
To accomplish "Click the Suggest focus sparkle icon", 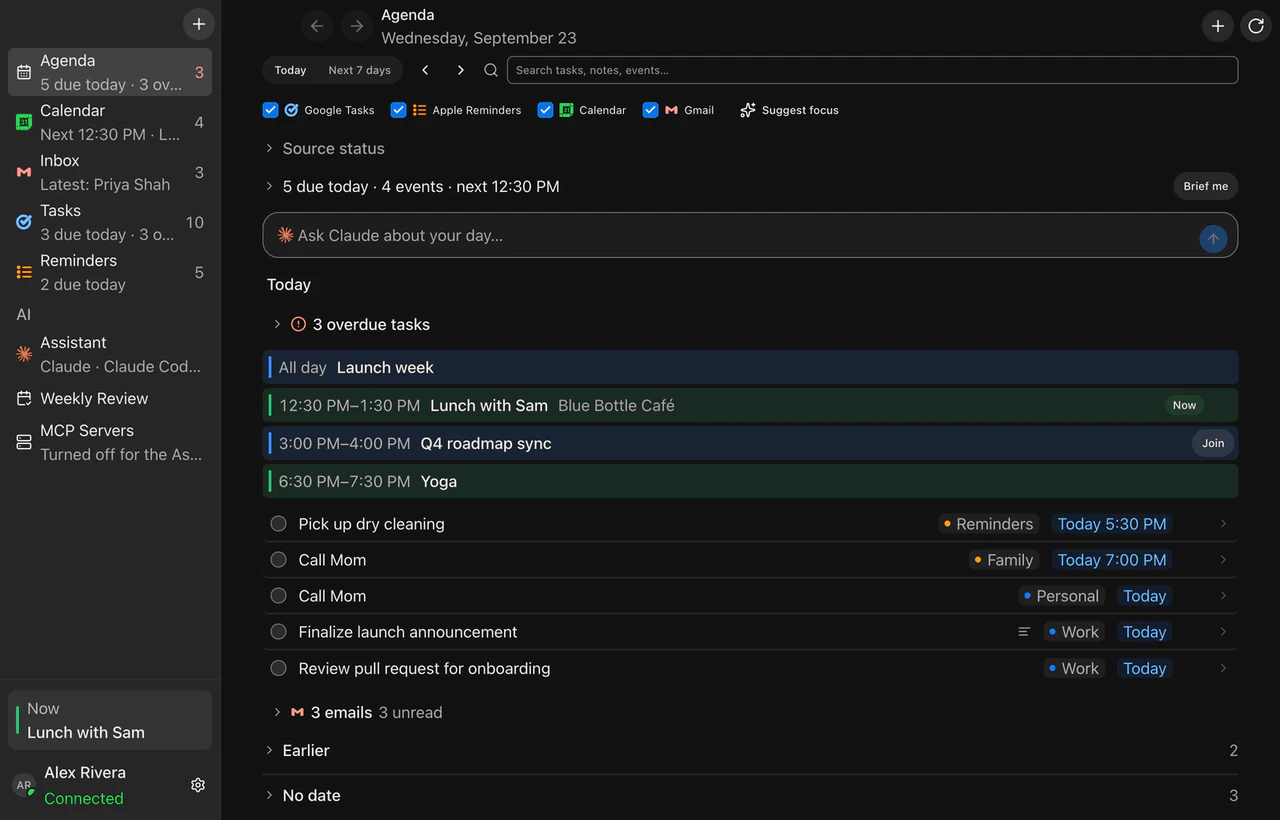I will (748, 110).
